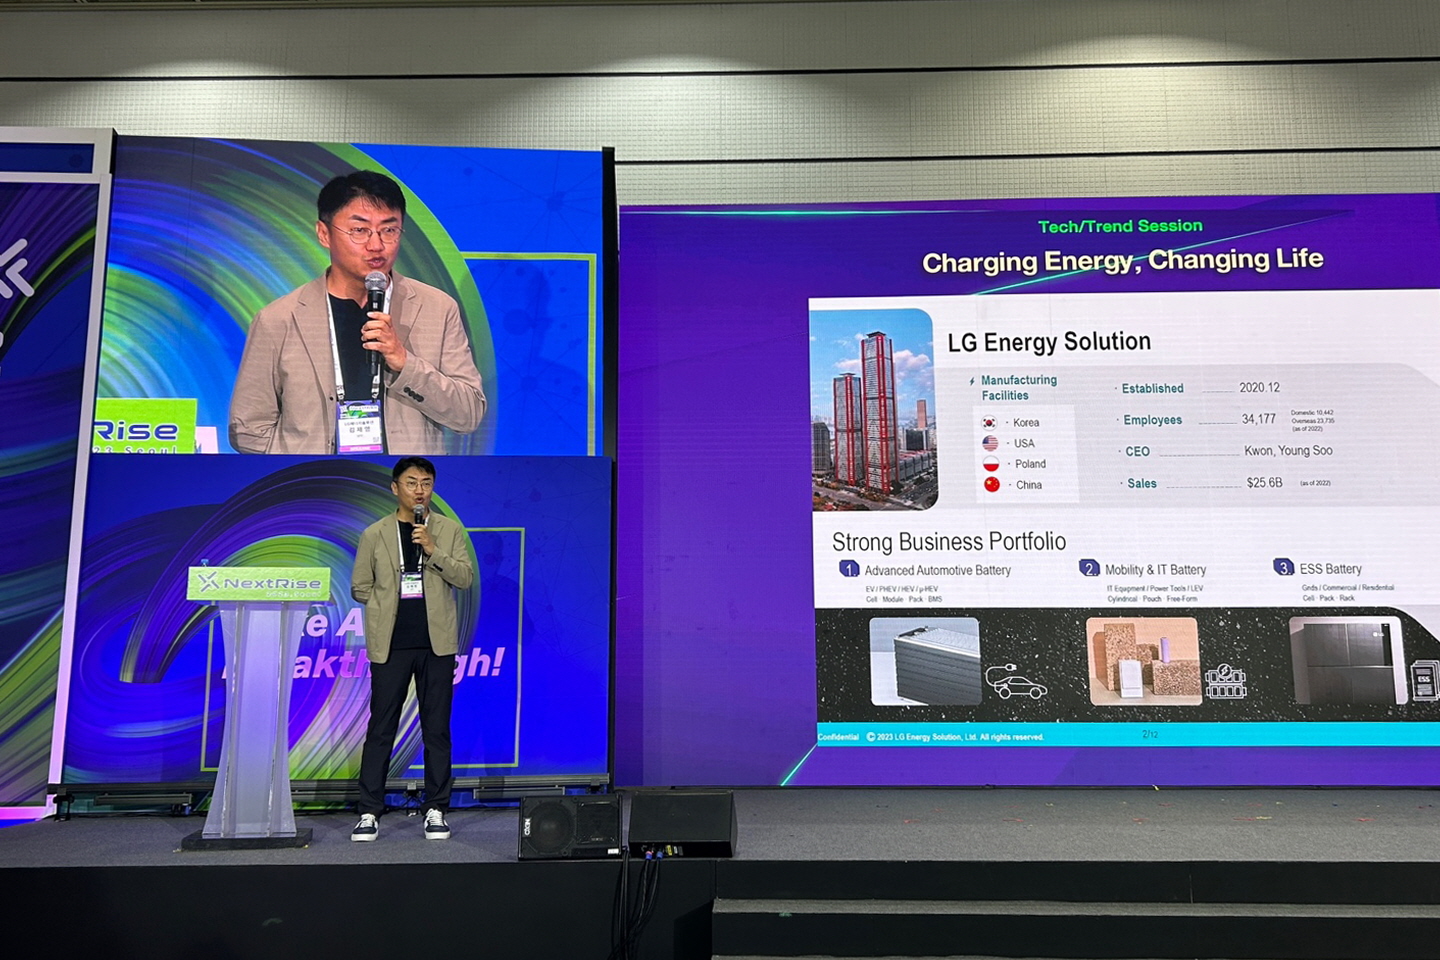The height and width of the screenshot is (960, 1440).
Task: Click the LG Energy Solution copyright notice
Action: [x=954, y=737]
